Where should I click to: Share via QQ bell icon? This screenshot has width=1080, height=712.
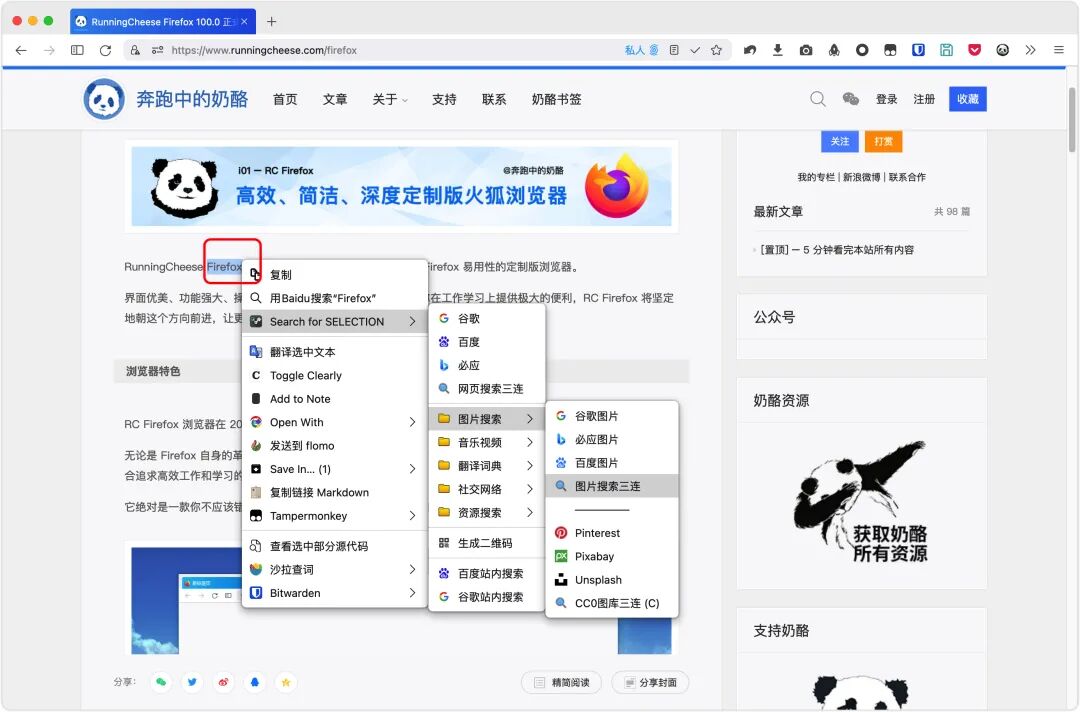pos(255,682)
